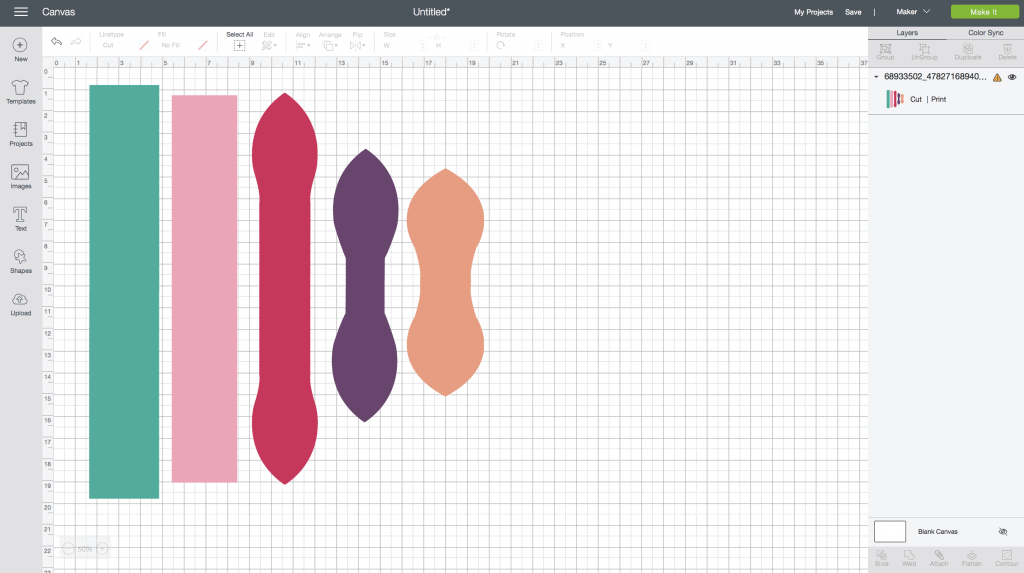The height and width of the screenshot is (573, 1024).
Task: Select the Text tool
Action: [20, 216]
